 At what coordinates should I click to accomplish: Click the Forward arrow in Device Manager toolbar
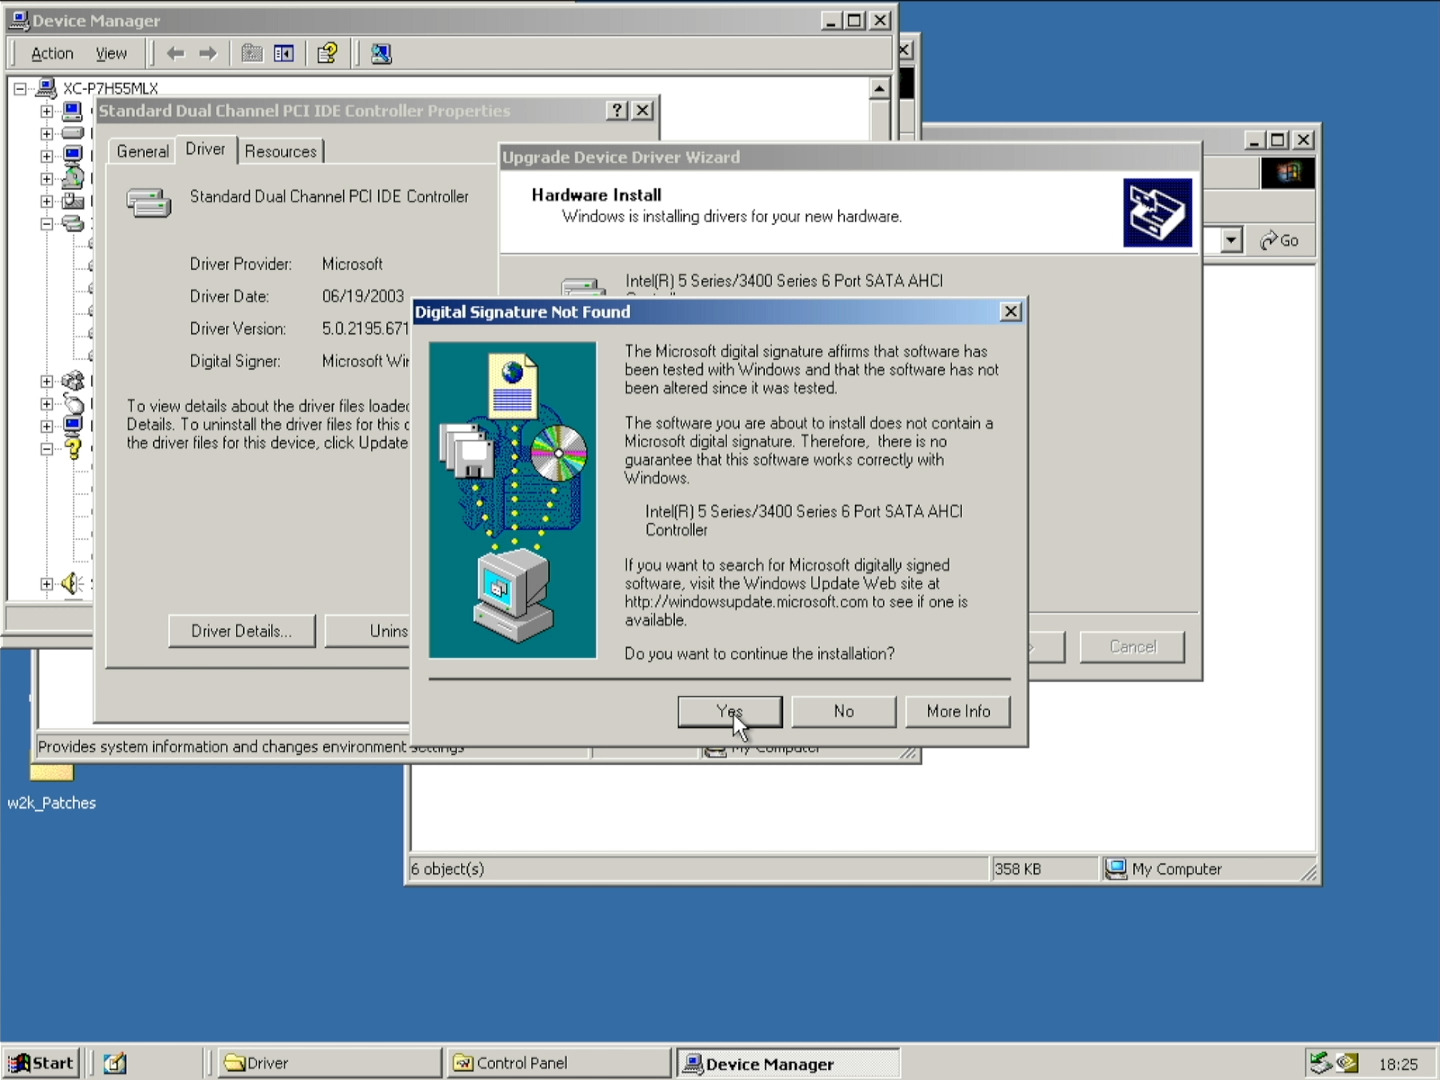(208, 54)
